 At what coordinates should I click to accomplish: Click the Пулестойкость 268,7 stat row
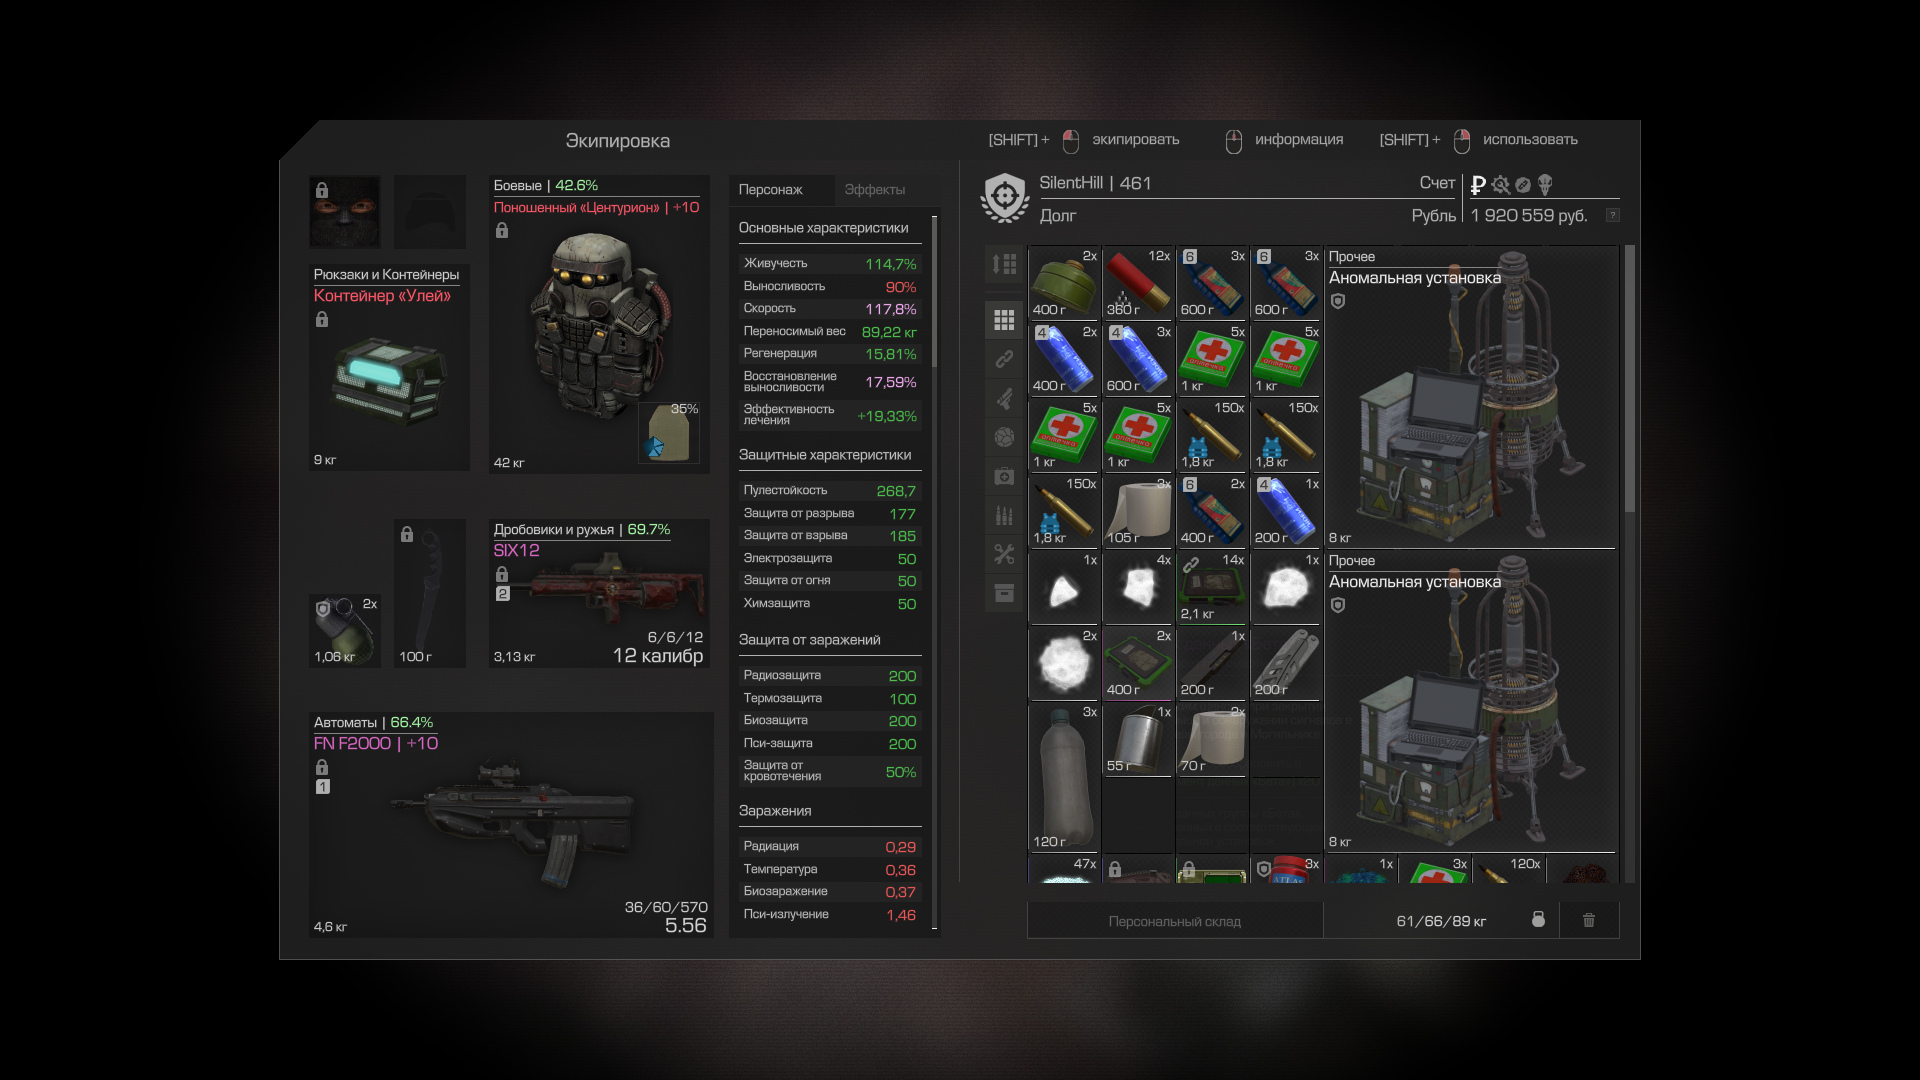point(829,490)
